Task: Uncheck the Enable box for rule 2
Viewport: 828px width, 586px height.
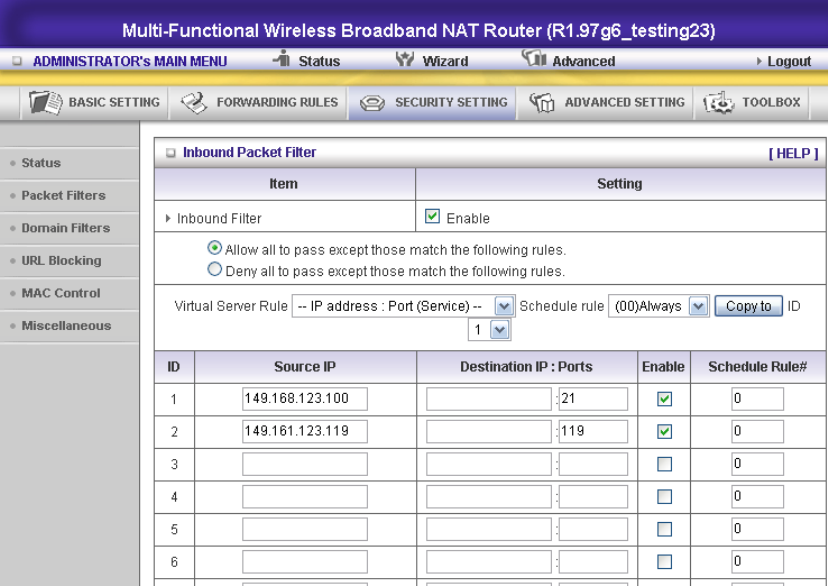Action: click(x=664, y=432)
